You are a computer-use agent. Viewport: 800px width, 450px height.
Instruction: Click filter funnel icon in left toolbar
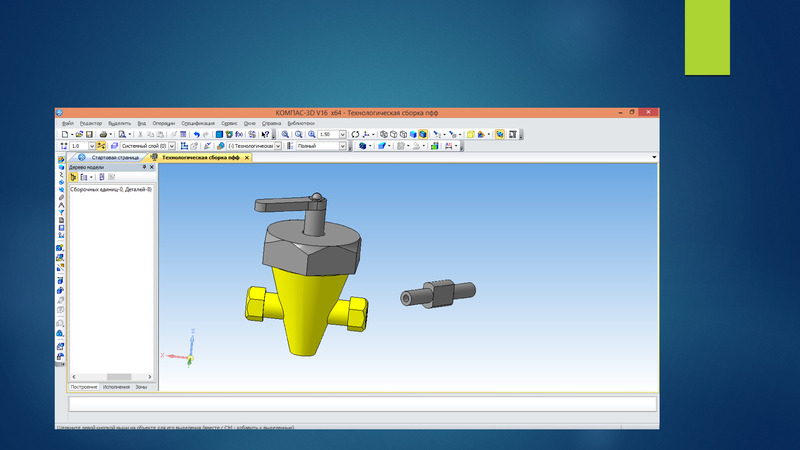tap(61, 212)
